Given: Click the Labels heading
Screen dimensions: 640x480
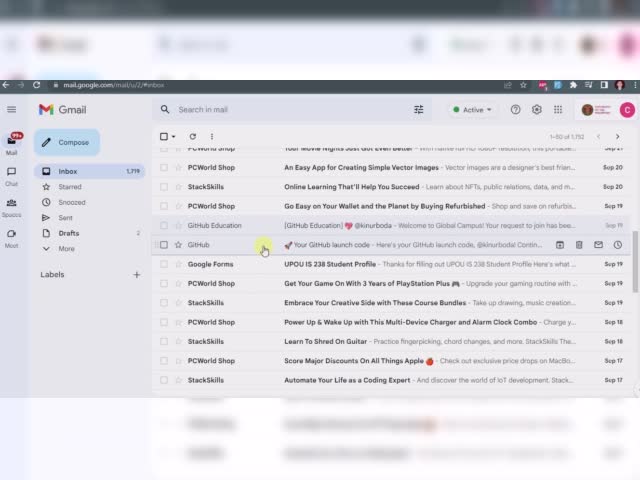Looking at the screenshot, I should tap(52, 275).
